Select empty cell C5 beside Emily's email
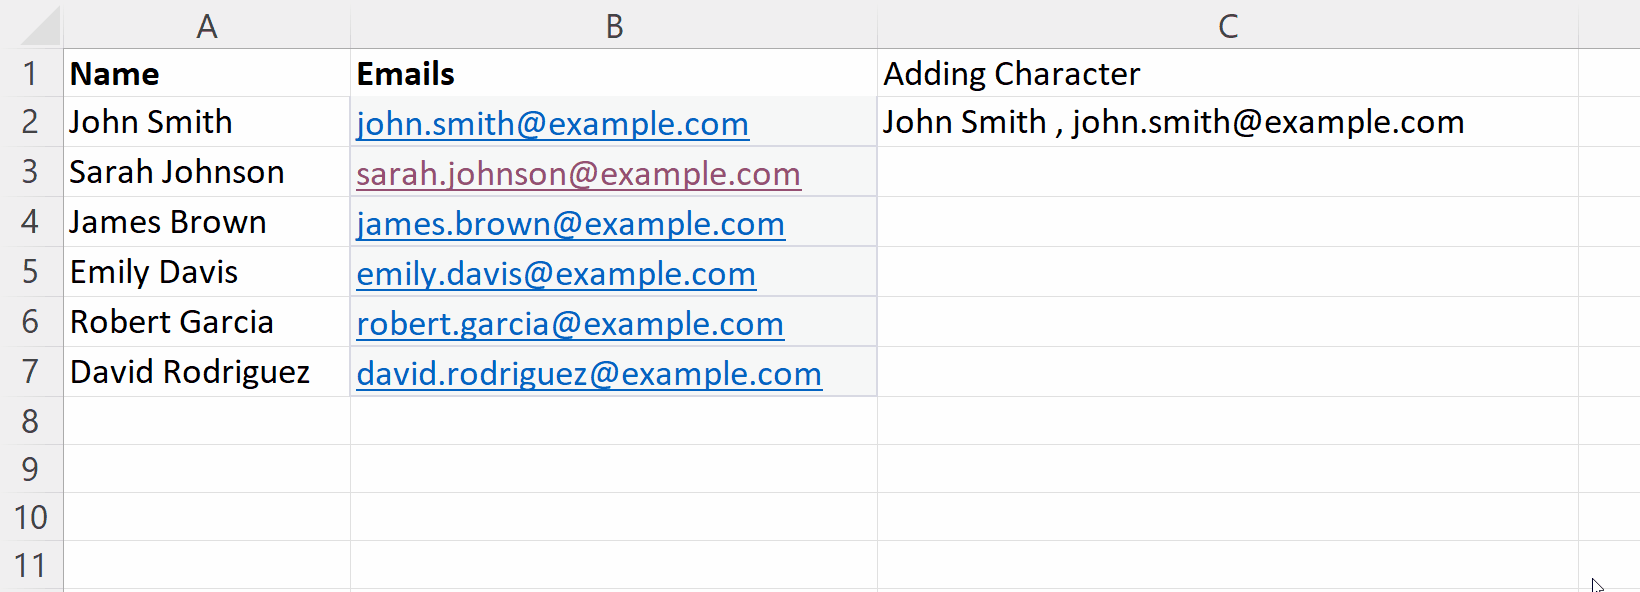 click(1228, 272)
